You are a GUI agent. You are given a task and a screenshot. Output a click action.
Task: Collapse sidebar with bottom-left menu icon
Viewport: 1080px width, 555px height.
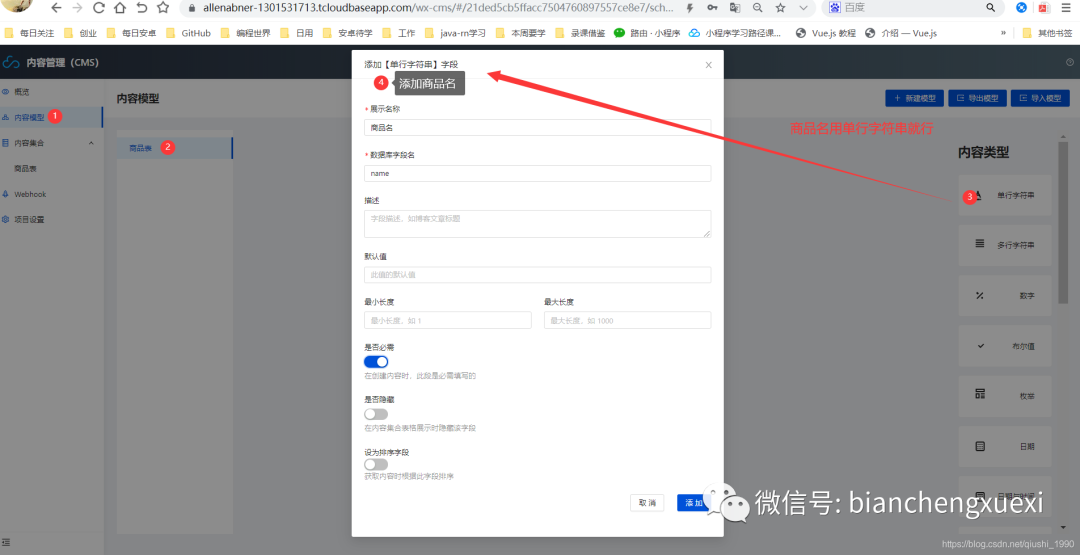pos(6,543)
